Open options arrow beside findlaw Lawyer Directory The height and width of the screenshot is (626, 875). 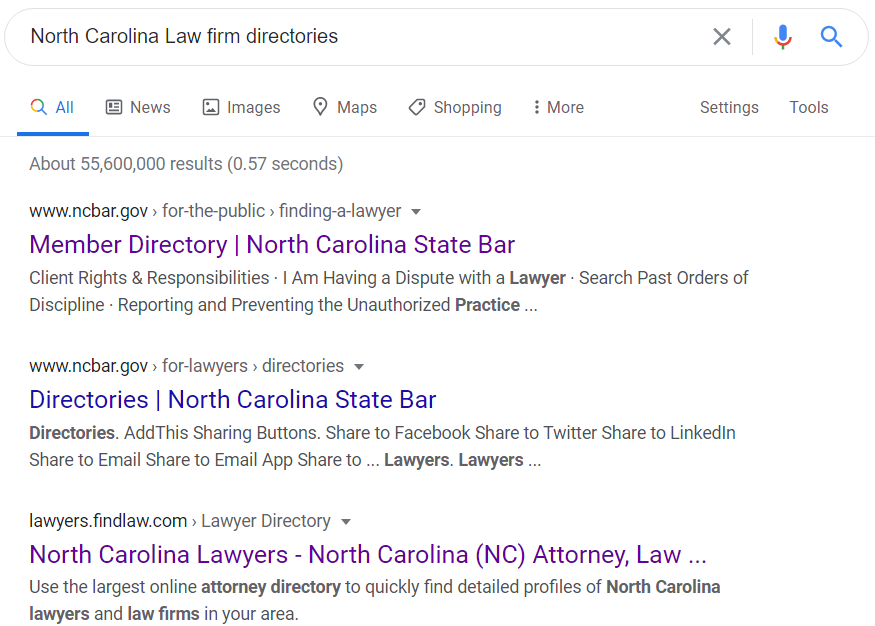[345, 522]
